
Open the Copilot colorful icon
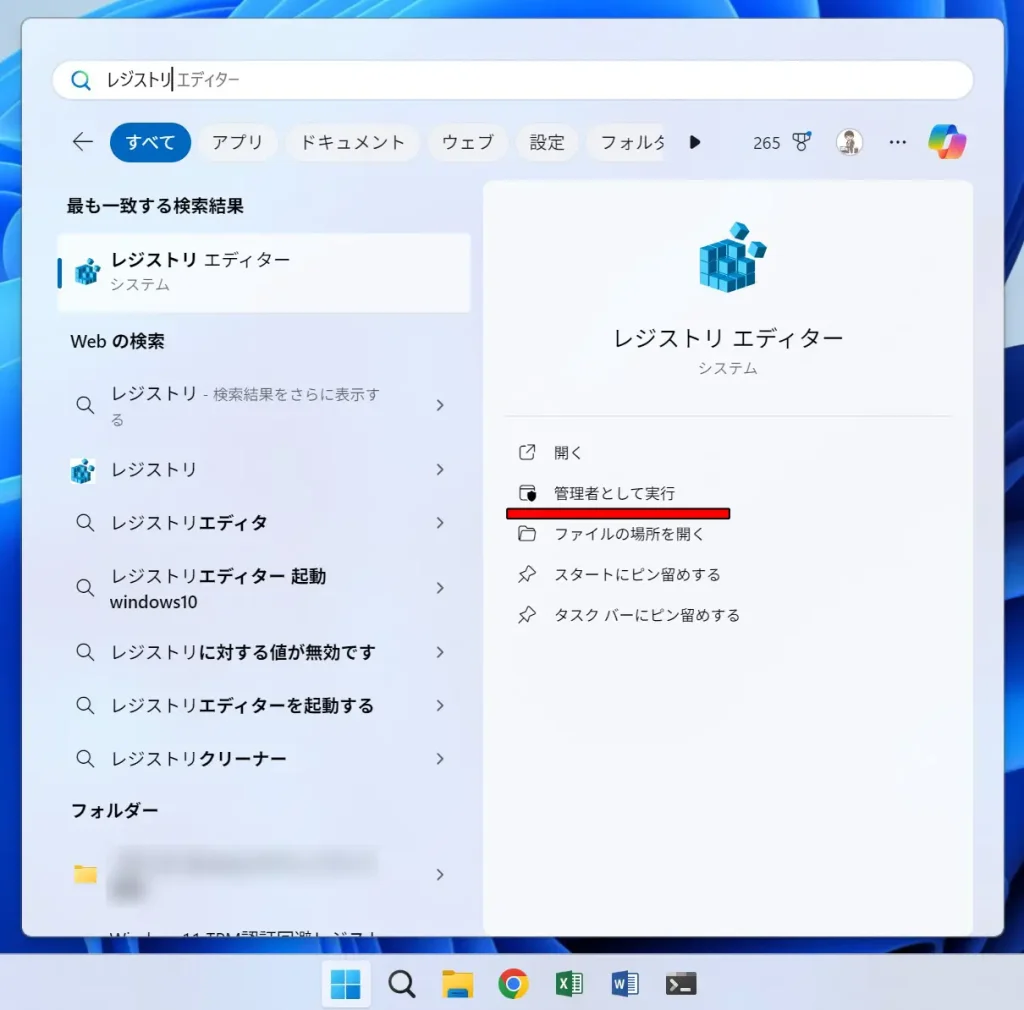pos(947,142)
